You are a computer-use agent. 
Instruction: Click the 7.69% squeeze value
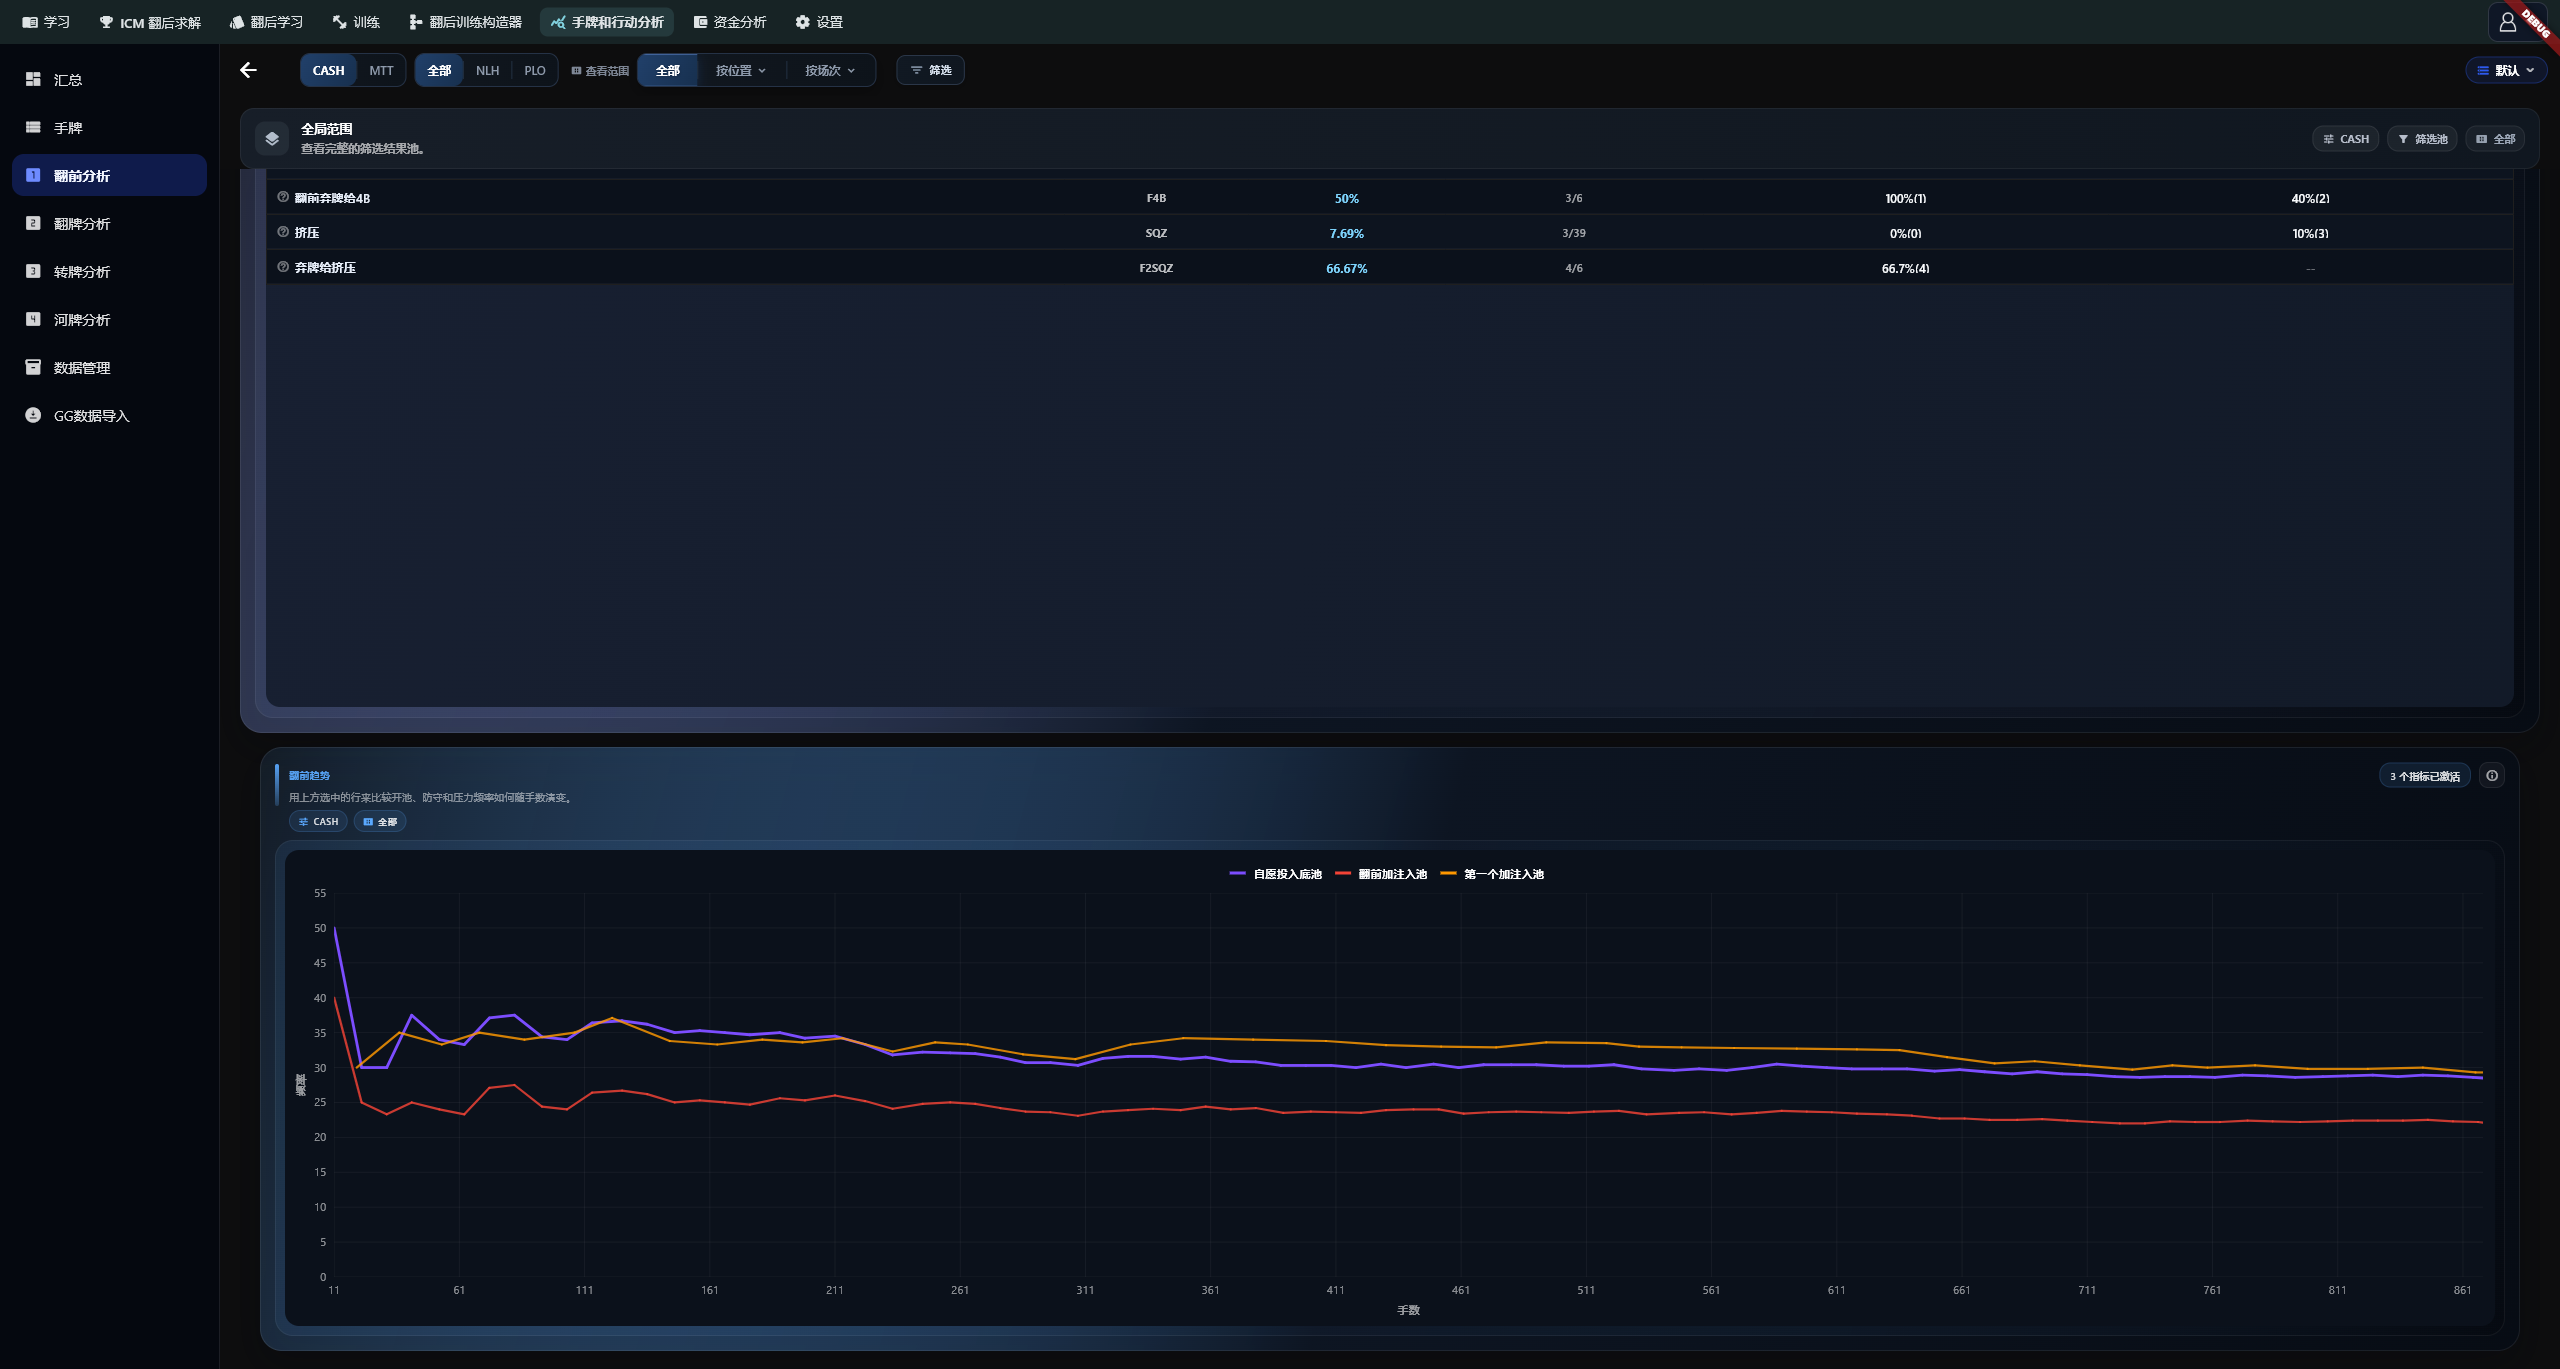tap(1346, 233)
